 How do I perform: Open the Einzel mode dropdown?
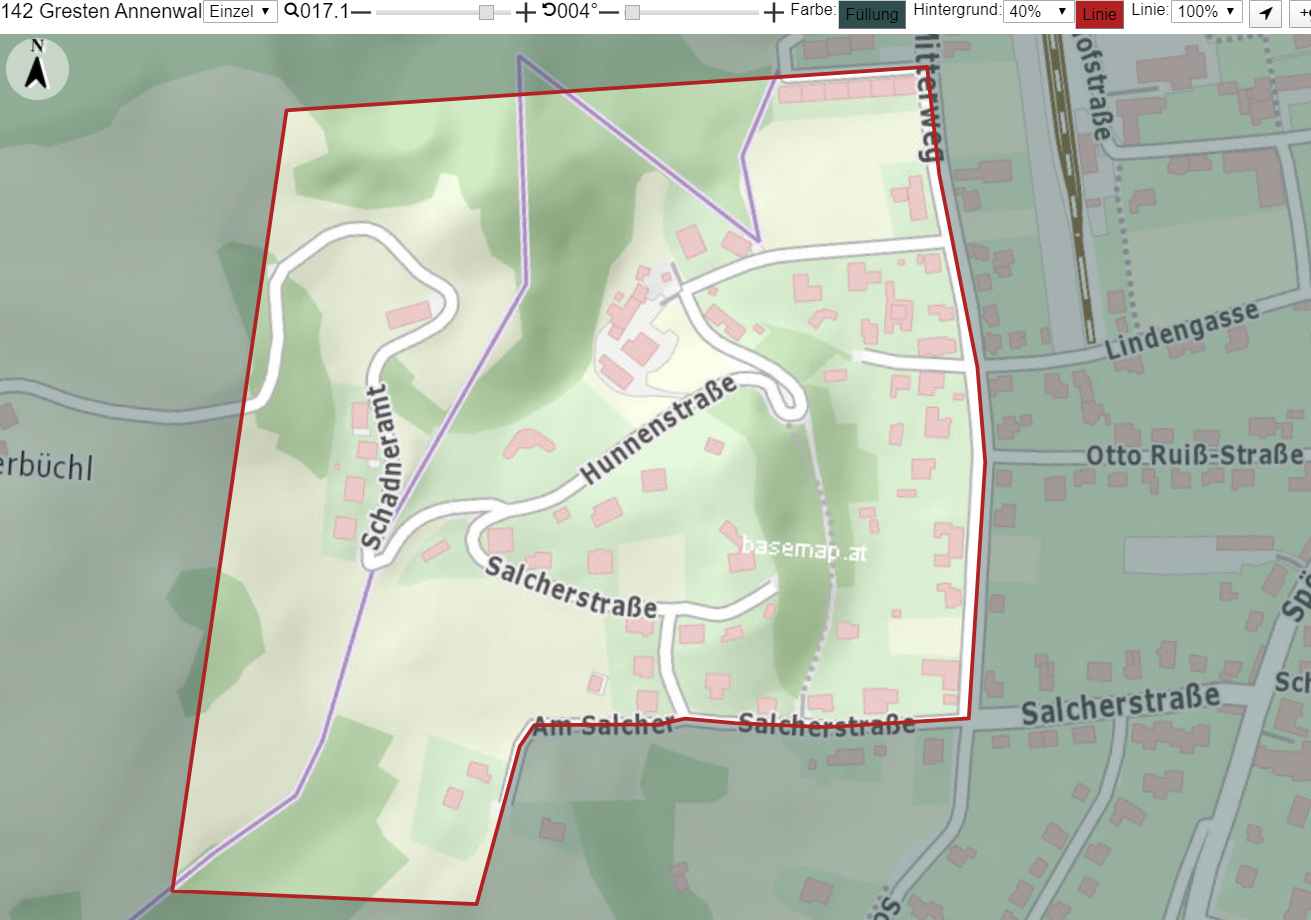pyautogui.click(x=240, y=12)
